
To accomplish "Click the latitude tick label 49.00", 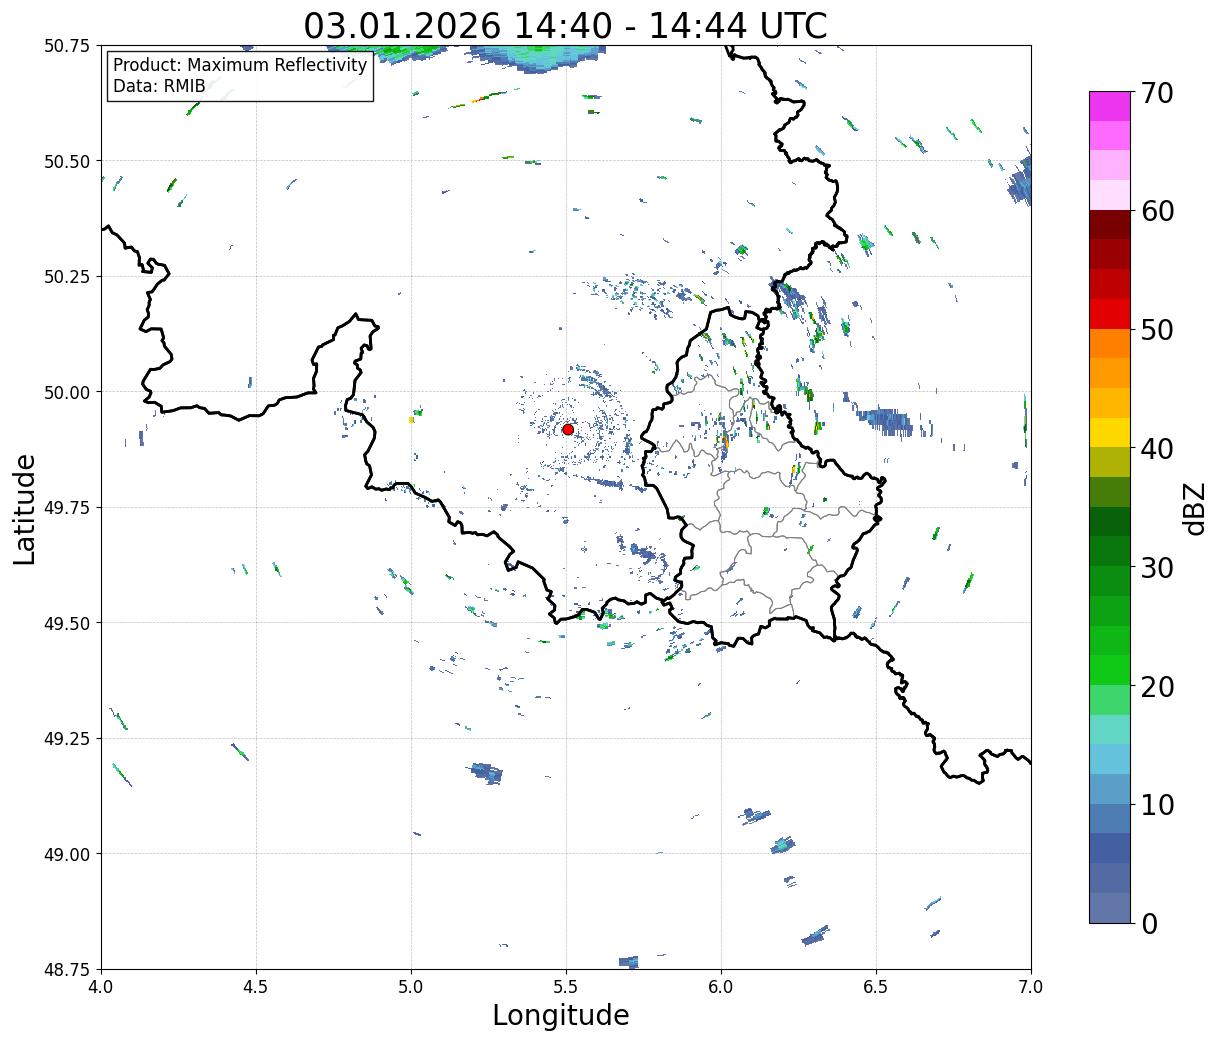I will [67, 854].
